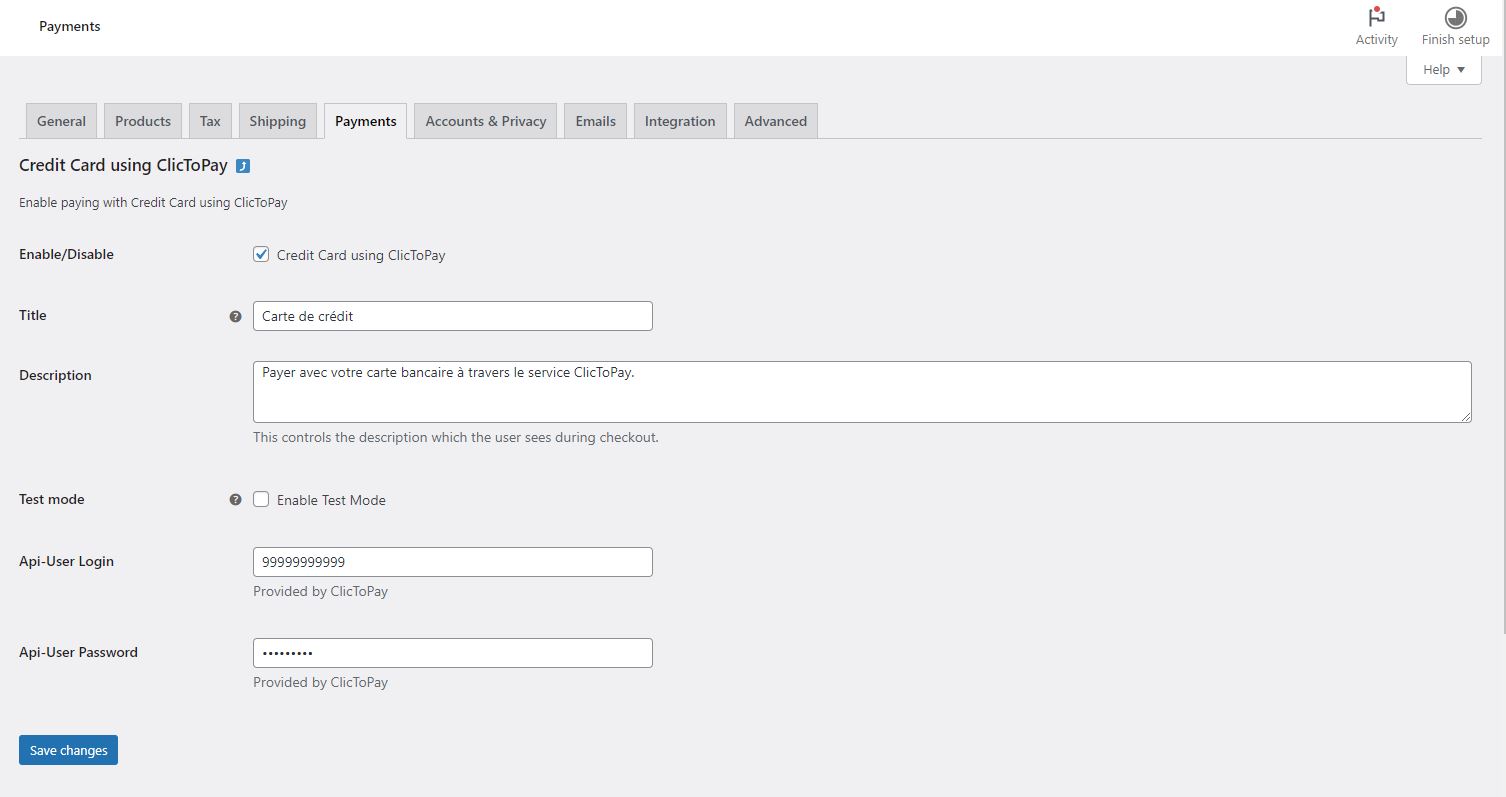Screen dimensions: 1506x797
Task: Open the Finish setup progress icon
Action: point(1455,18)
